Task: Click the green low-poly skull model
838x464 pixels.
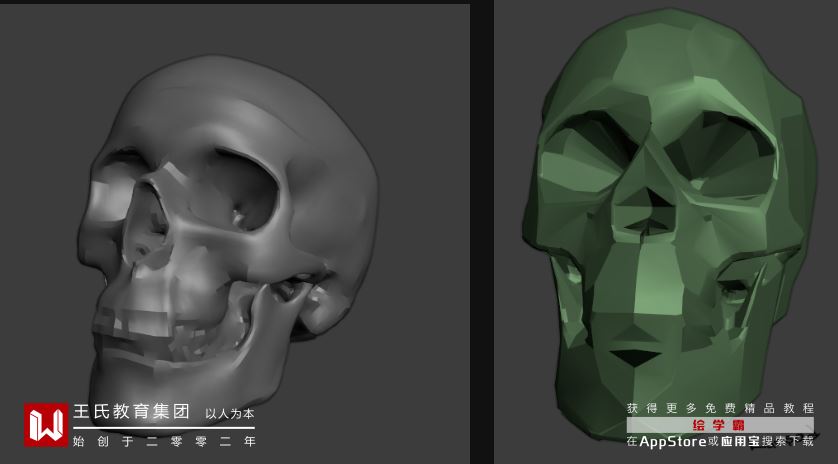Action: (x=670, y=225)
